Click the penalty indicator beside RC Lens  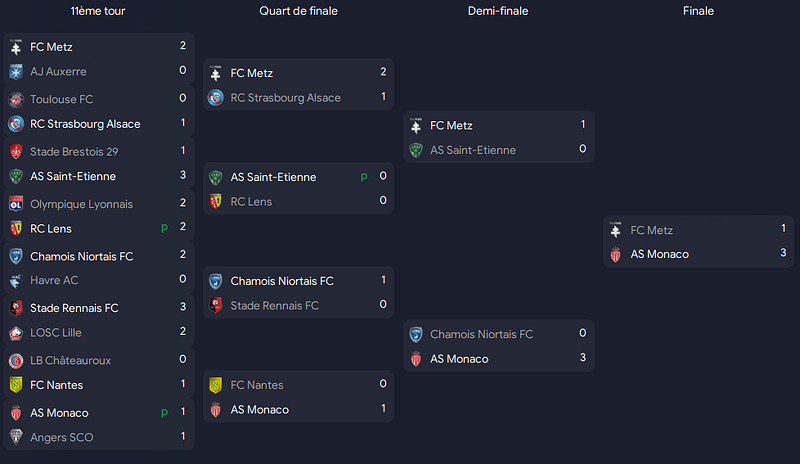tap(164, 228)
